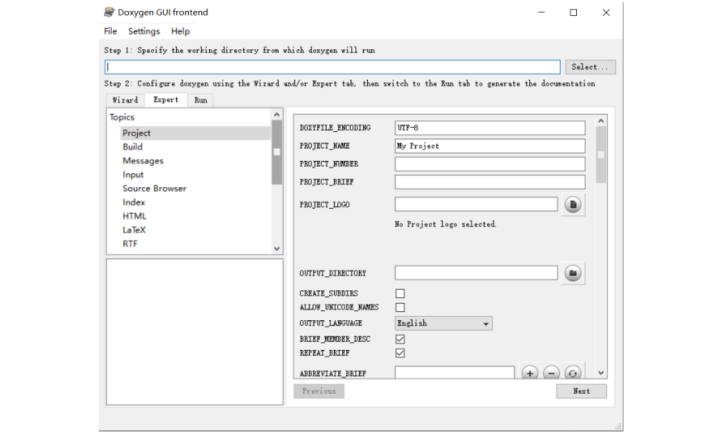Click settings panel scrollbar down arrow

click(601, 373)
